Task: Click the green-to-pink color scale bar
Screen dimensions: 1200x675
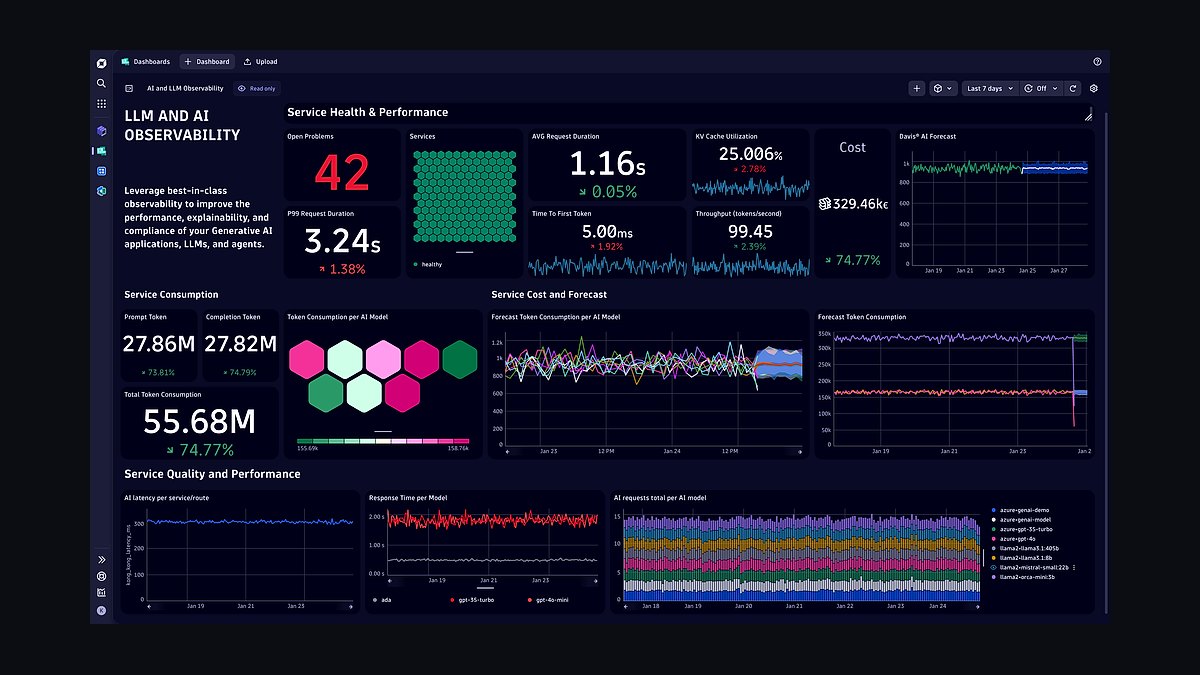Action: 383,441
